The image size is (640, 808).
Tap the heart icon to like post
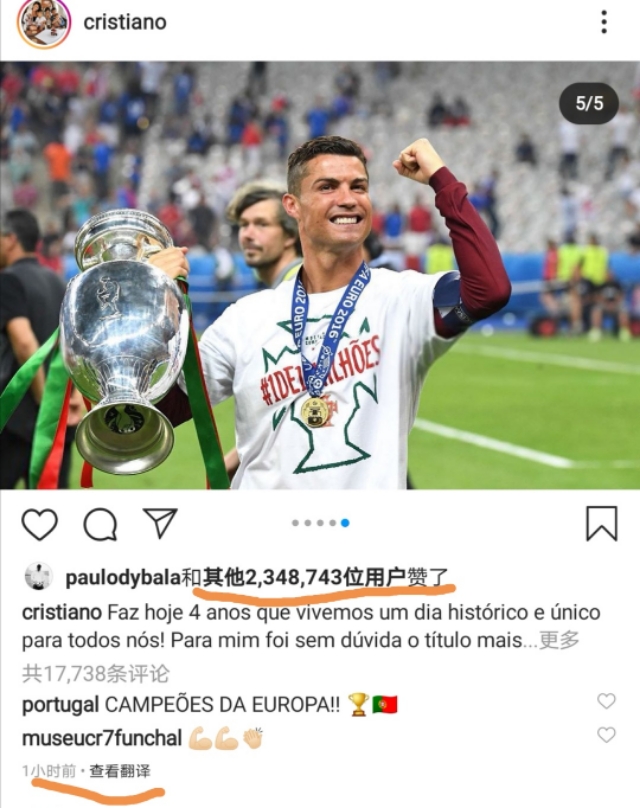coord(40,524)
